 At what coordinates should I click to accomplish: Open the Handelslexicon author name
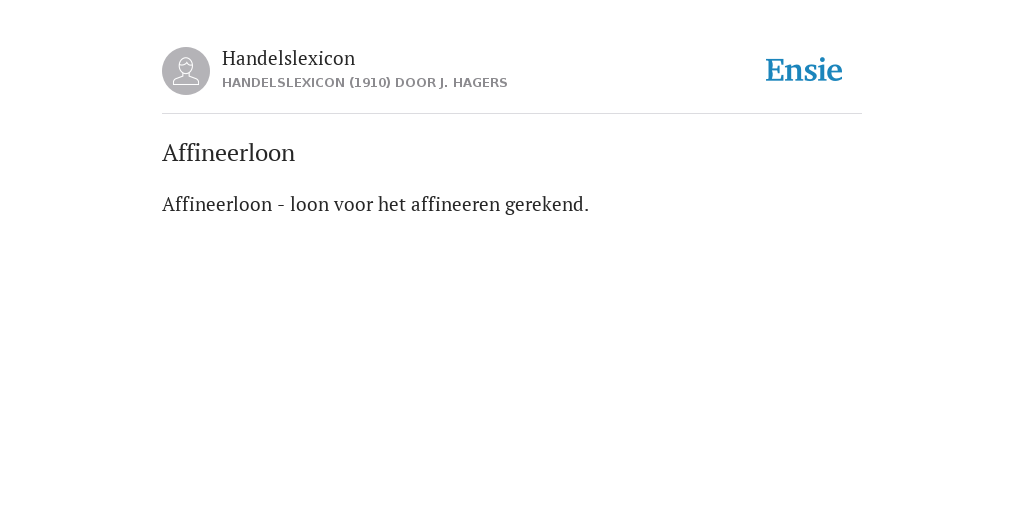tap(289, 58)
